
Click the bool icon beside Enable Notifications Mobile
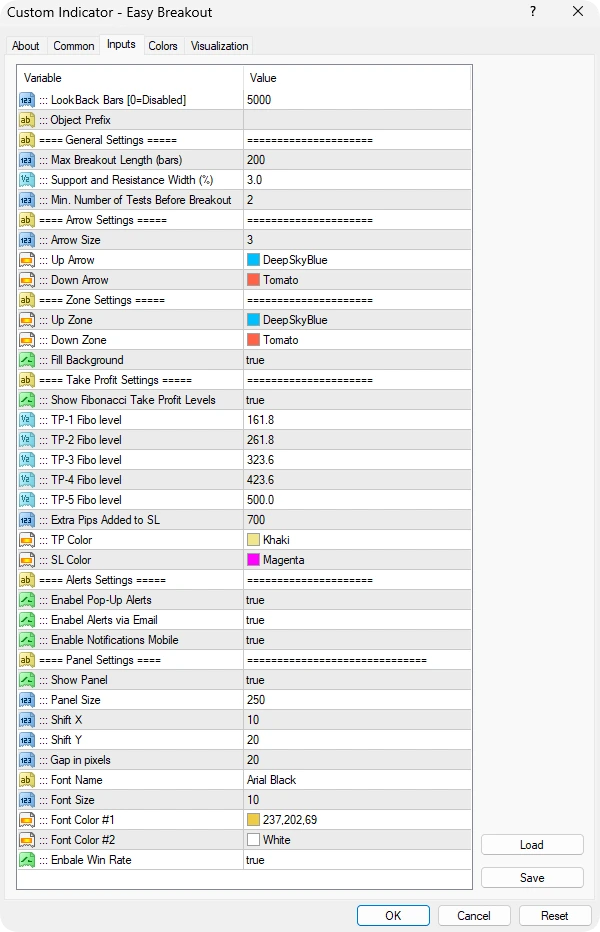click(x=27, y=640)
